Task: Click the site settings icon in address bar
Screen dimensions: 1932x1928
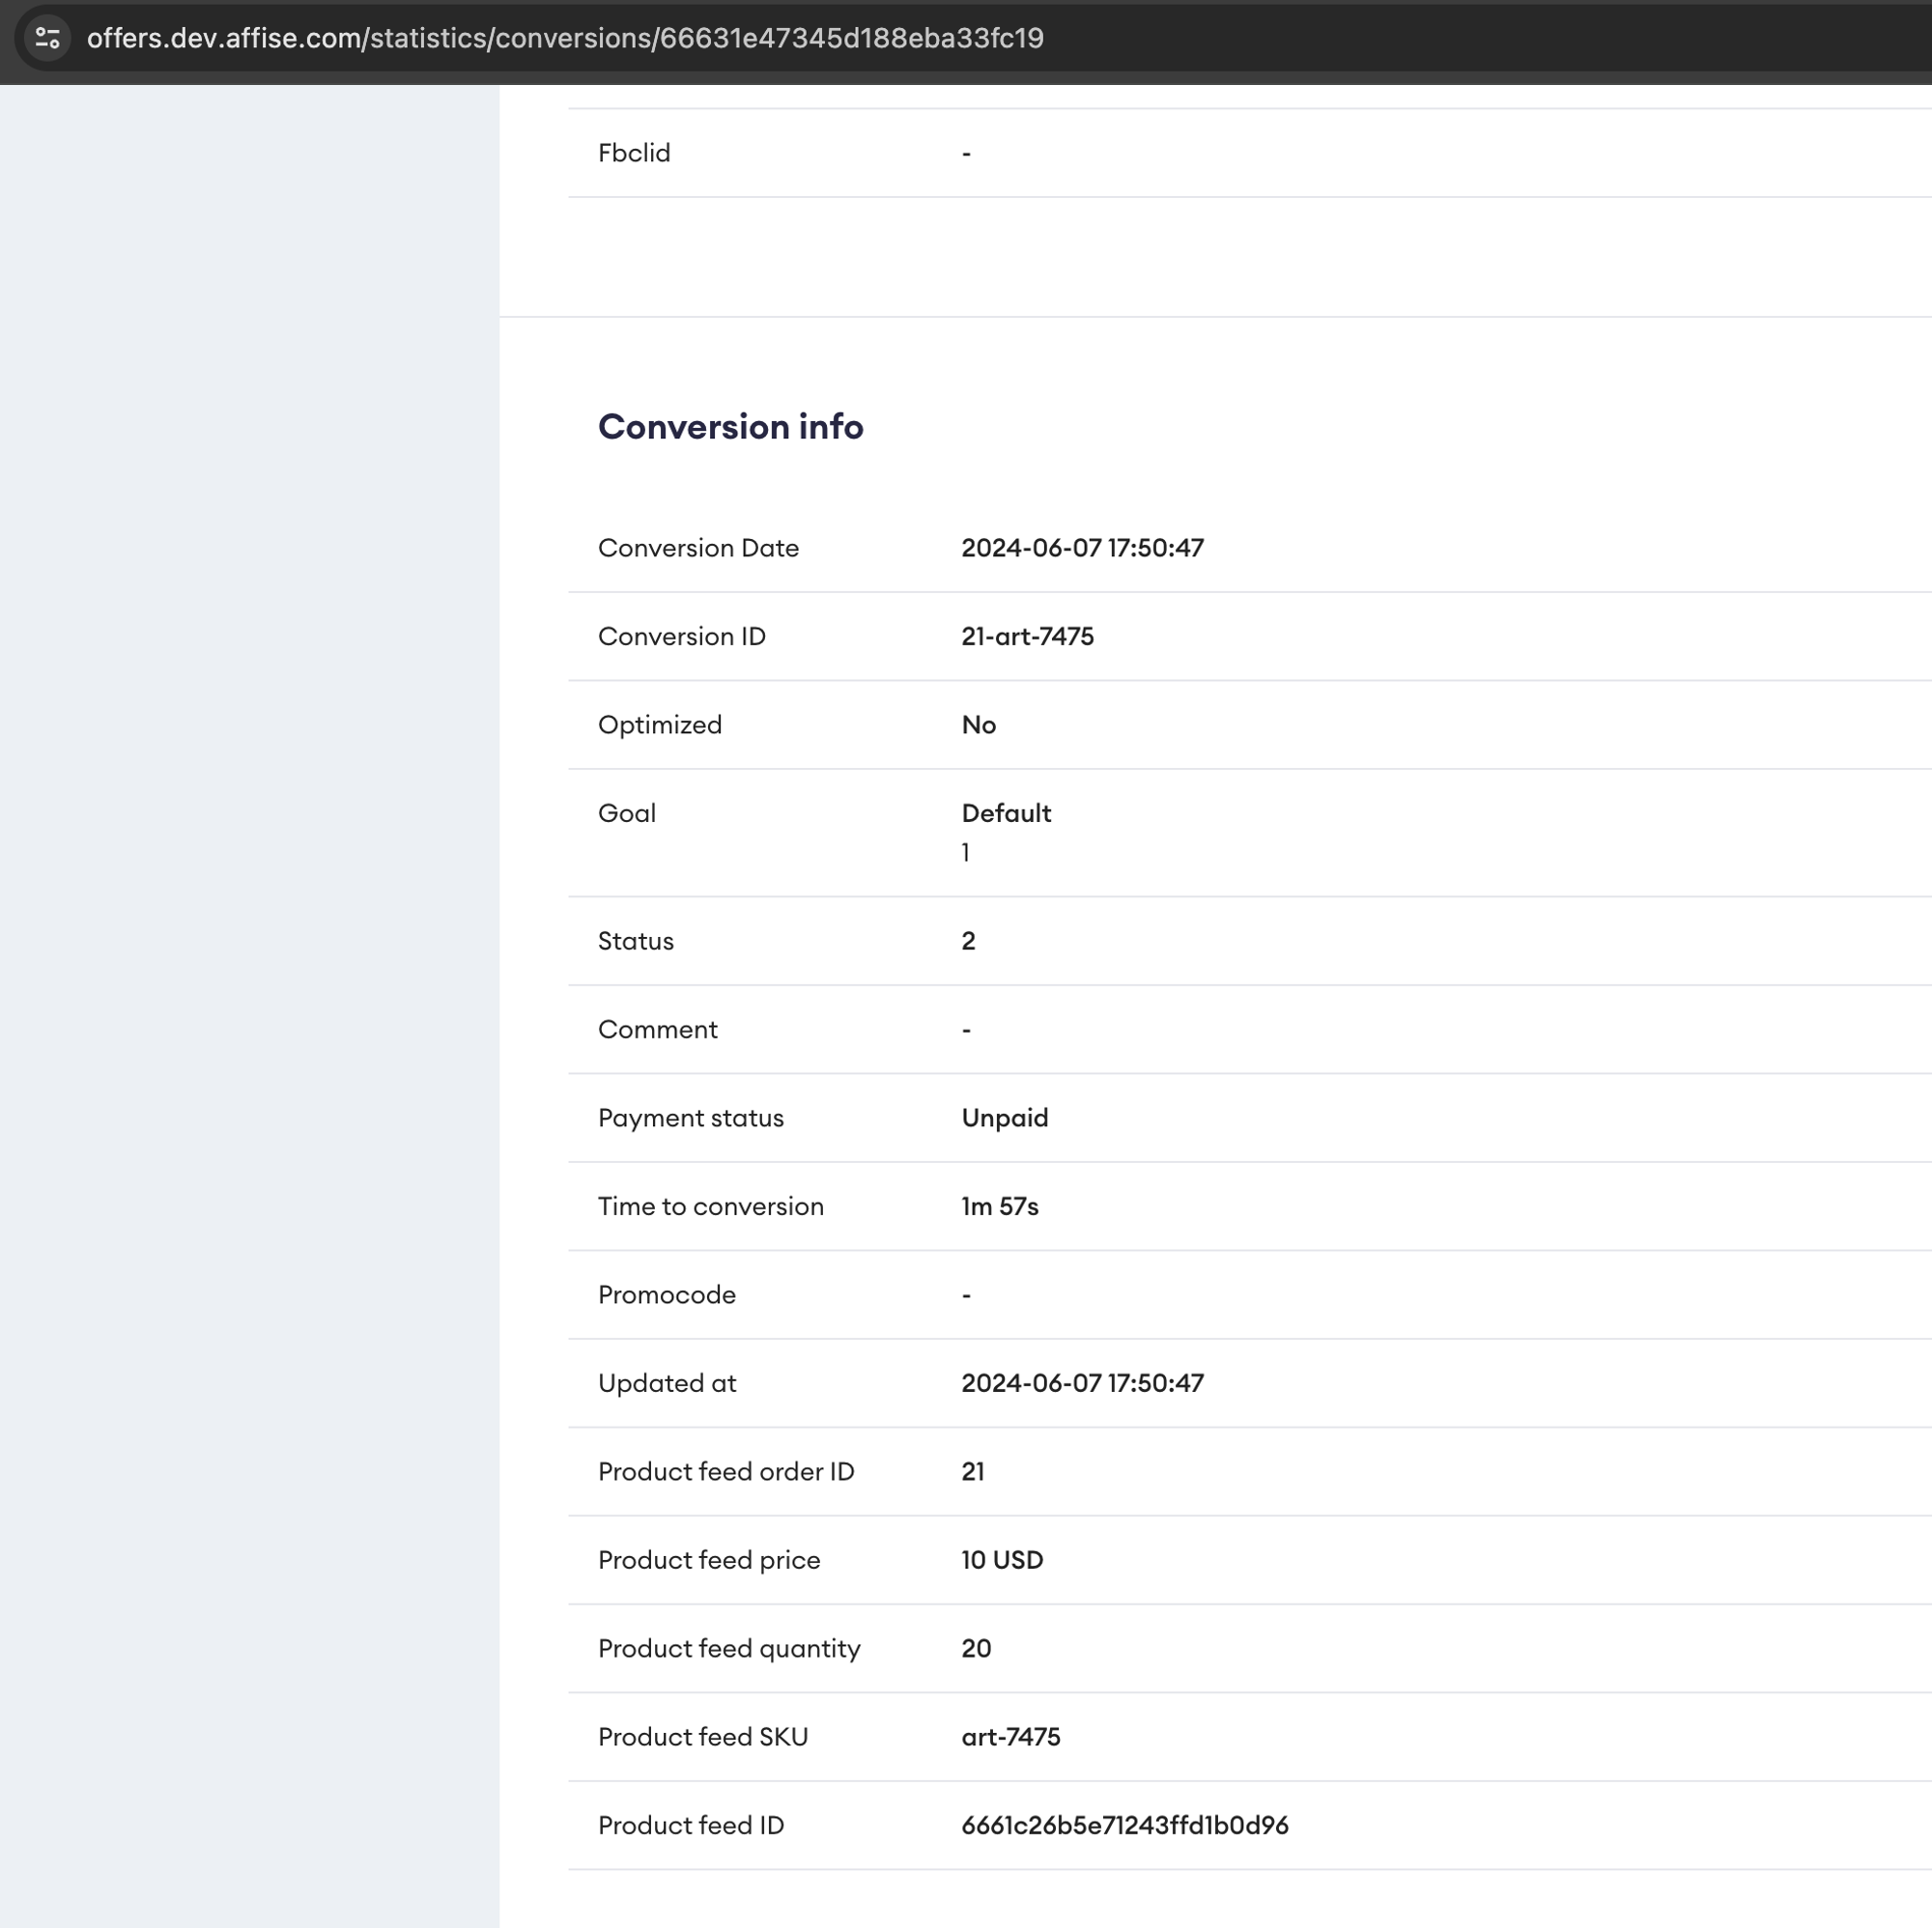Action: coord(47,38)
